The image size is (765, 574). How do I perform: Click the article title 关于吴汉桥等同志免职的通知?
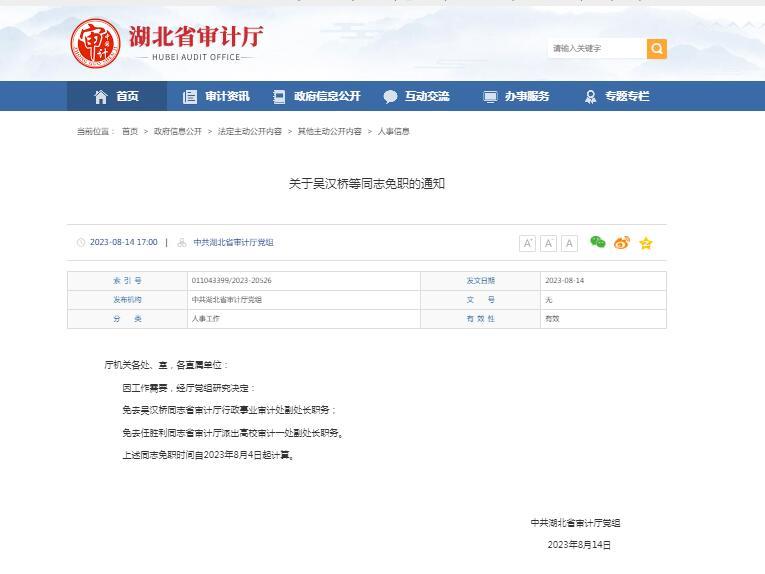pyautogui.click(x=366, y=184)
